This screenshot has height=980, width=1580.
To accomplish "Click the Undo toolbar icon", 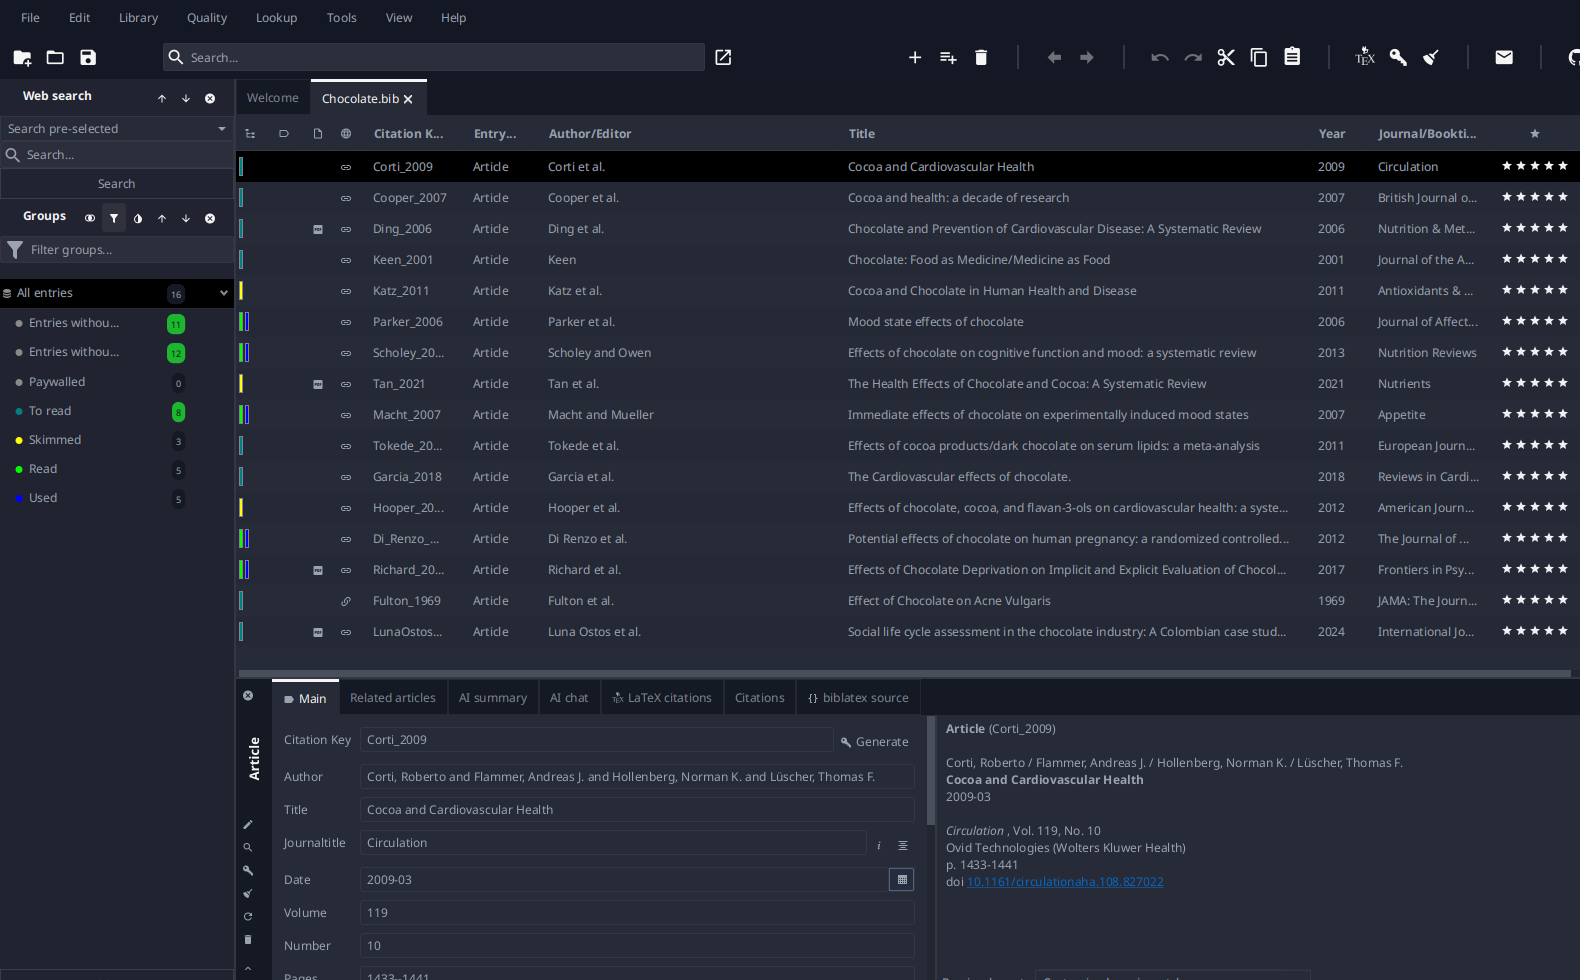I will [1160, 58].
